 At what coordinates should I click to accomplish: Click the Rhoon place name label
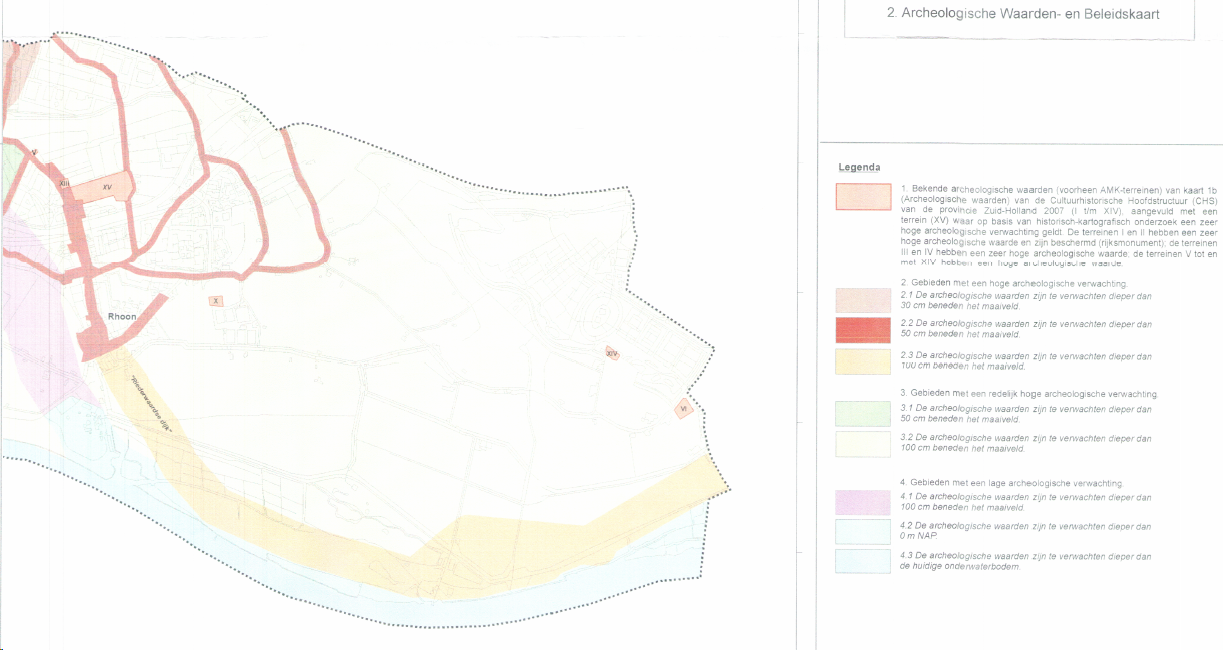122,317
